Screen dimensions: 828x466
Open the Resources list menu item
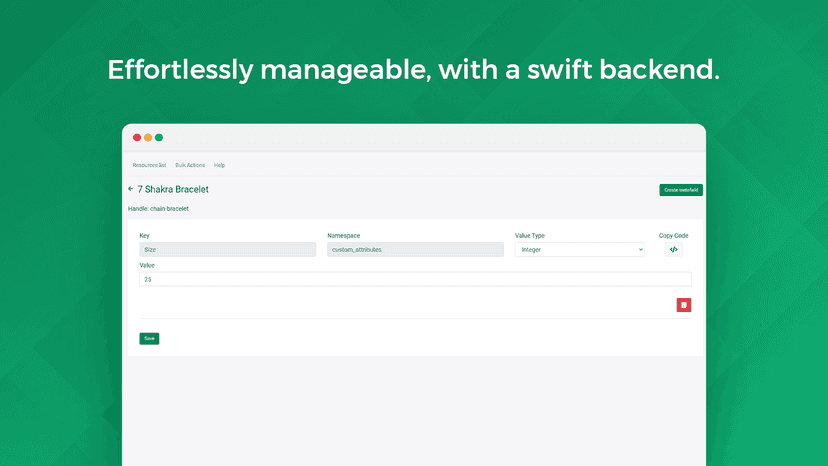click(149, 165)
